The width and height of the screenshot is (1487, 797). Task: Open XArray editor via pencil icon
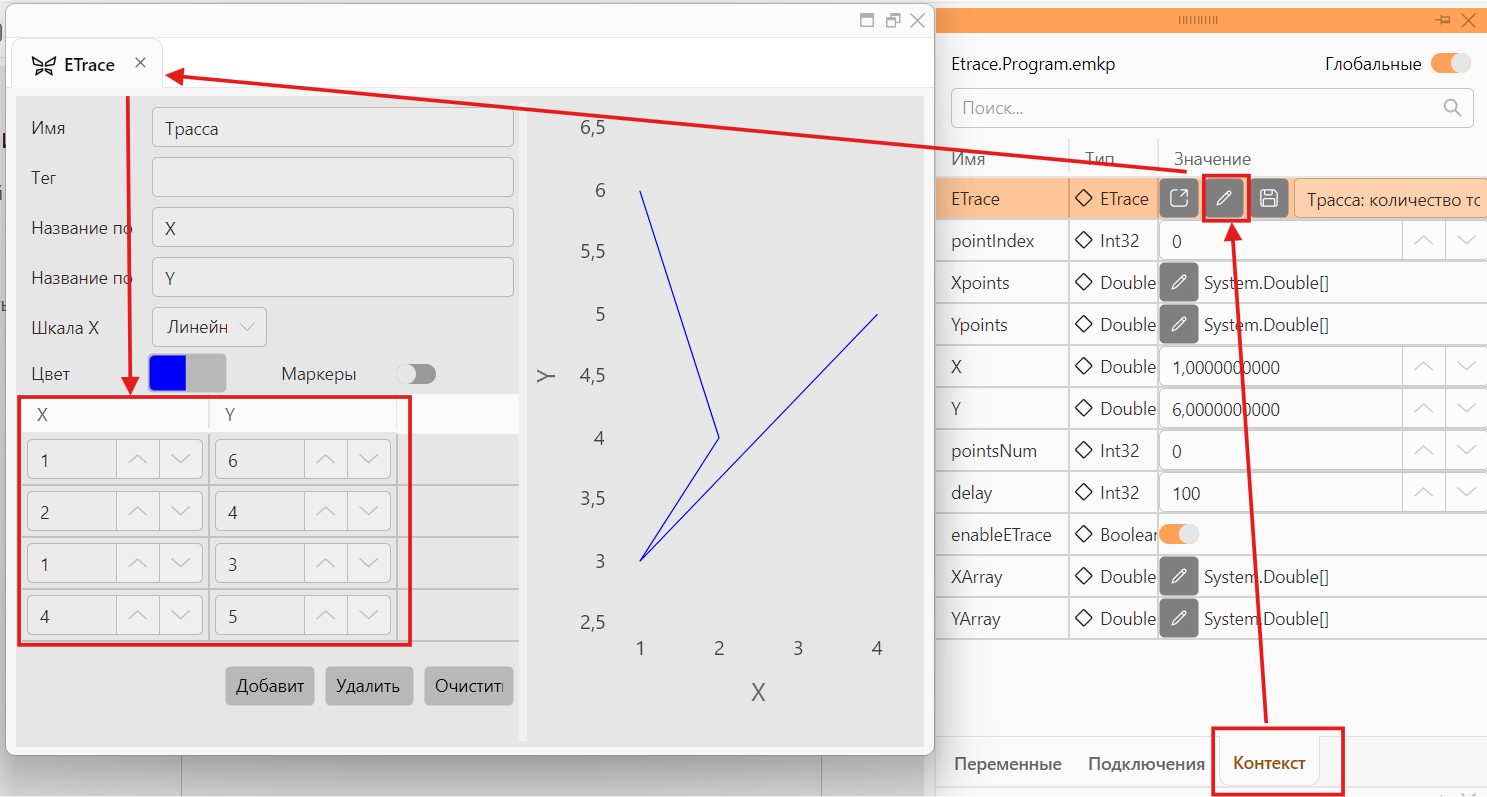[x=1178, y=577]
